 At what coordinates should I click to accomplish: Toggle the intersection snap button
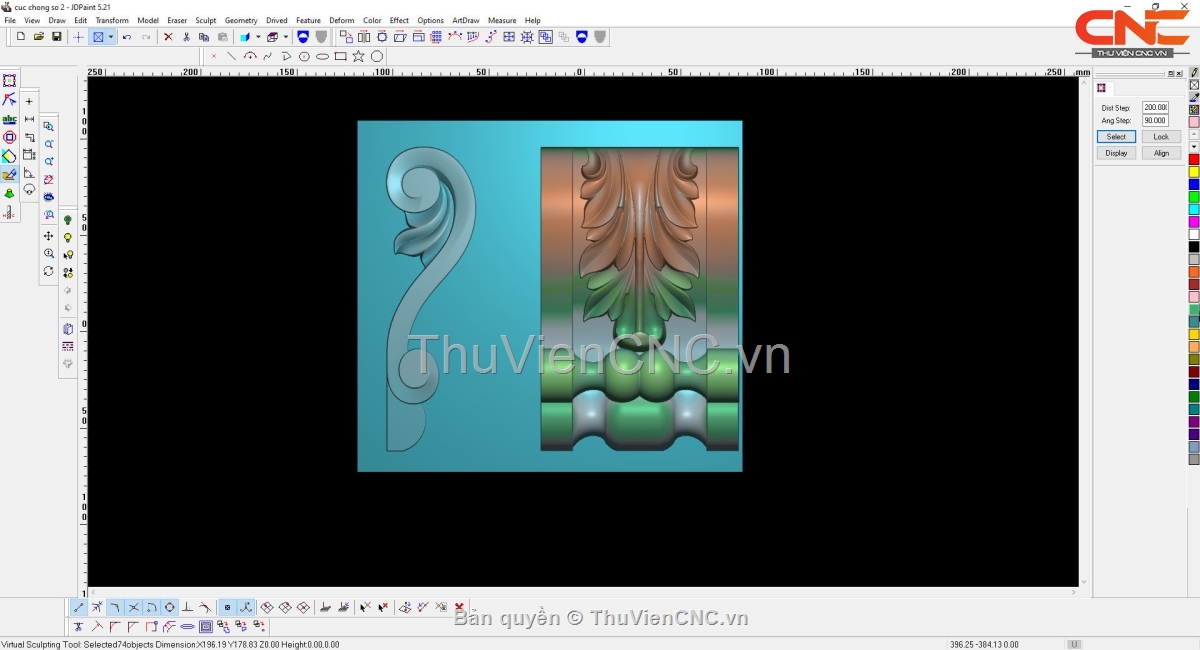coord(133,607)
